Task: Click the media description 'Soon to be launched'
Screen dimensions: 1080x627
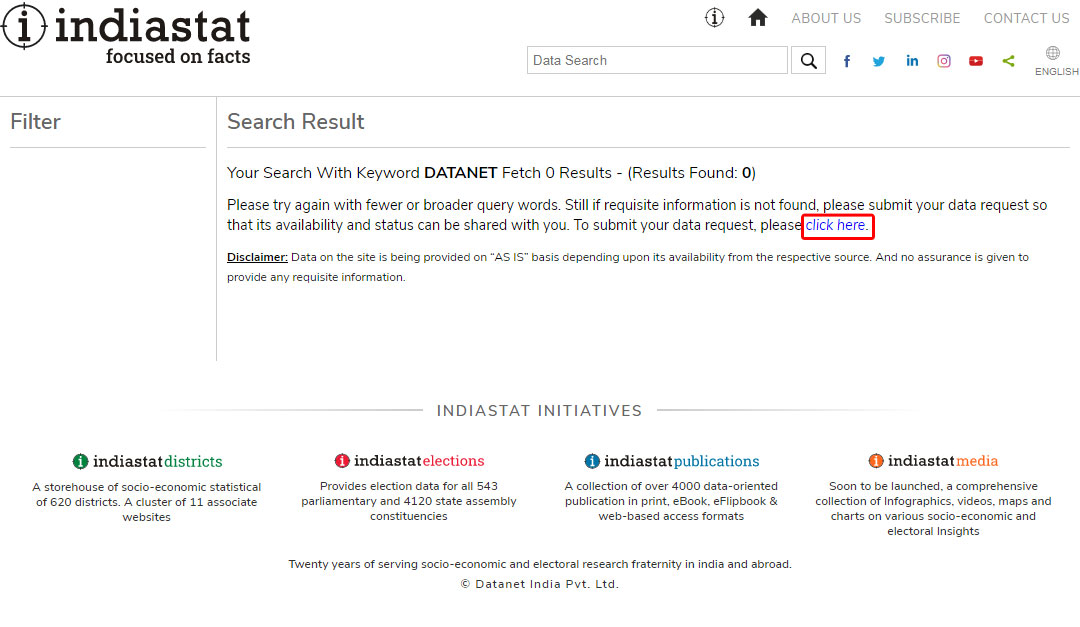Action: click(933, 508)
